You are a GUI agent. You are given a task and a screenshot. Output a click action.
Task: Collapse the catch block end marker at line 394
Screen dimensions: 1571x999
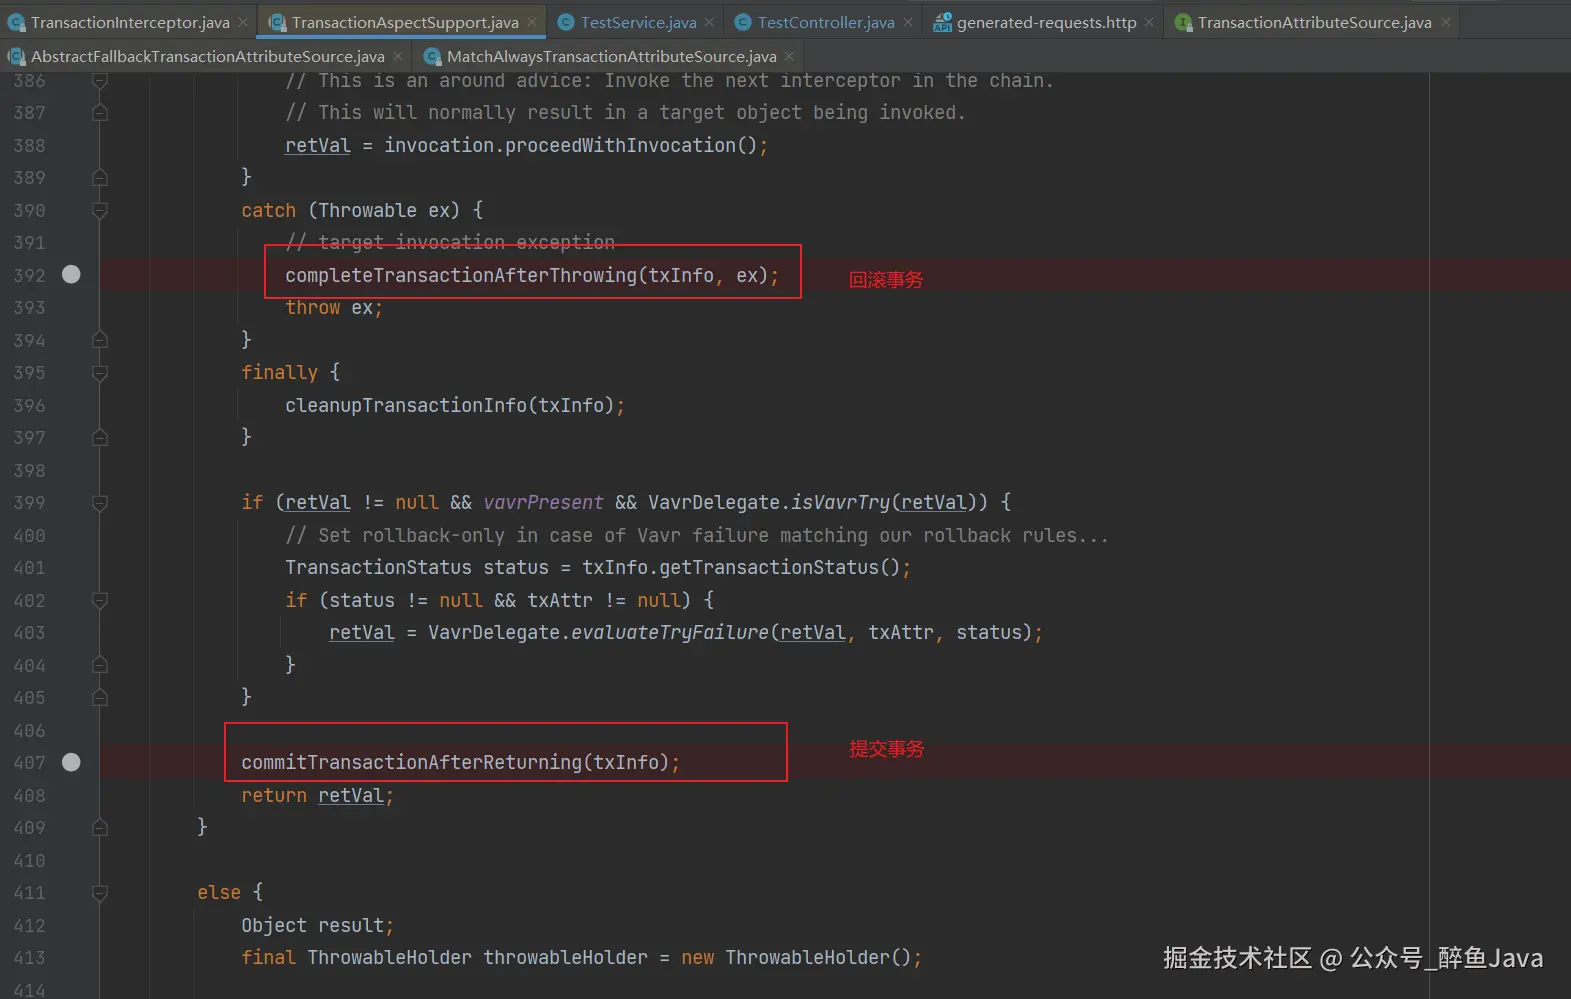coord(100,340)
